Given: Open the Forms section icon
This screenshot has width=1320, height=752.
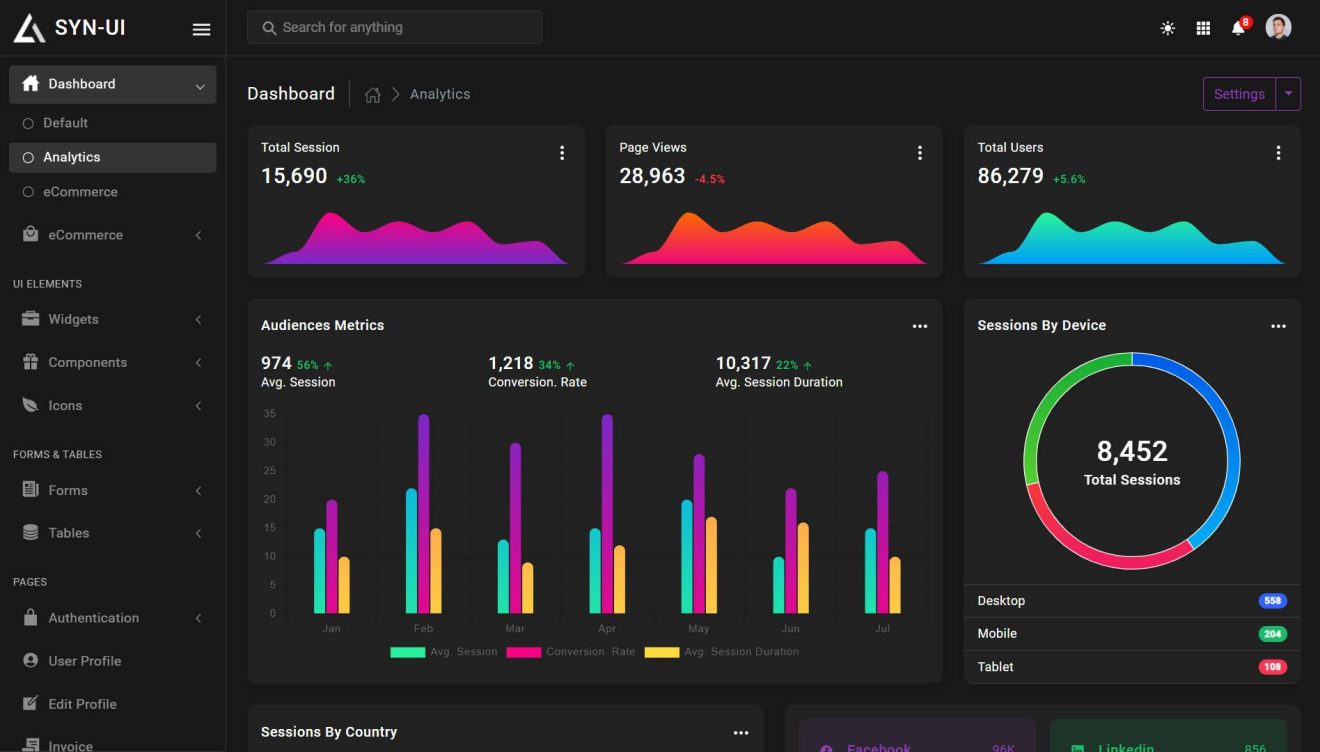Looking at the screenshot, I should (x=31, y=490).
